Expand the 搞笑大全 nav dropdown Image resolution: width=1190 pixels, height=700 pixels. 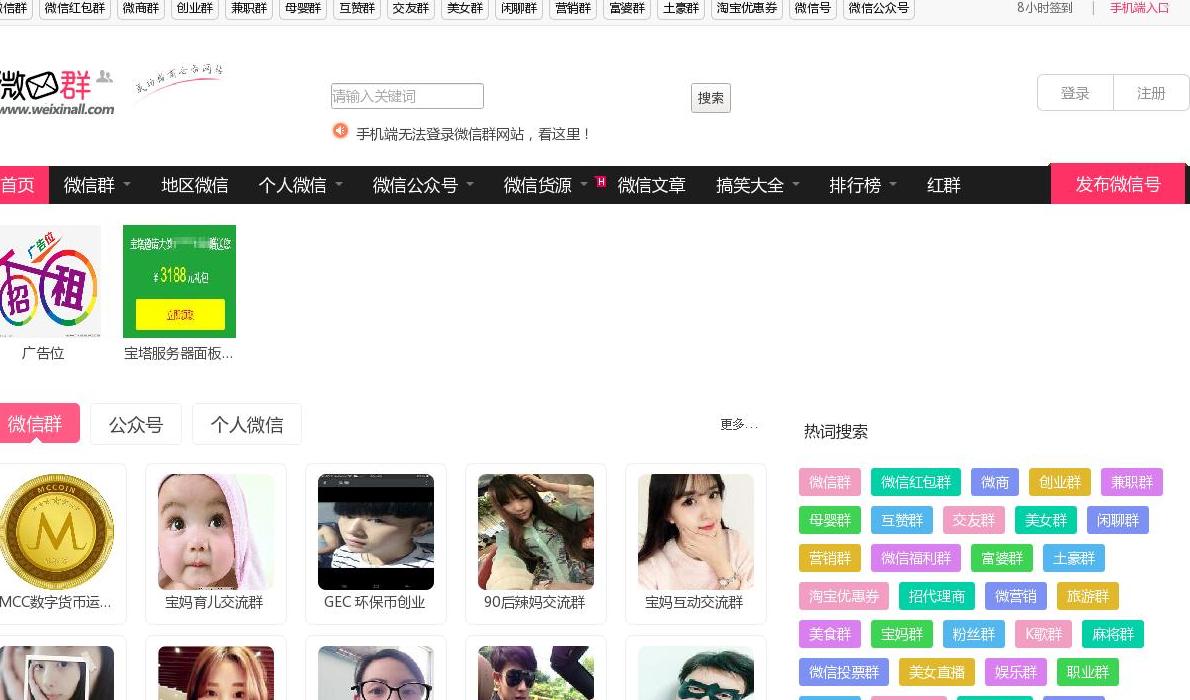coord(757,184)
